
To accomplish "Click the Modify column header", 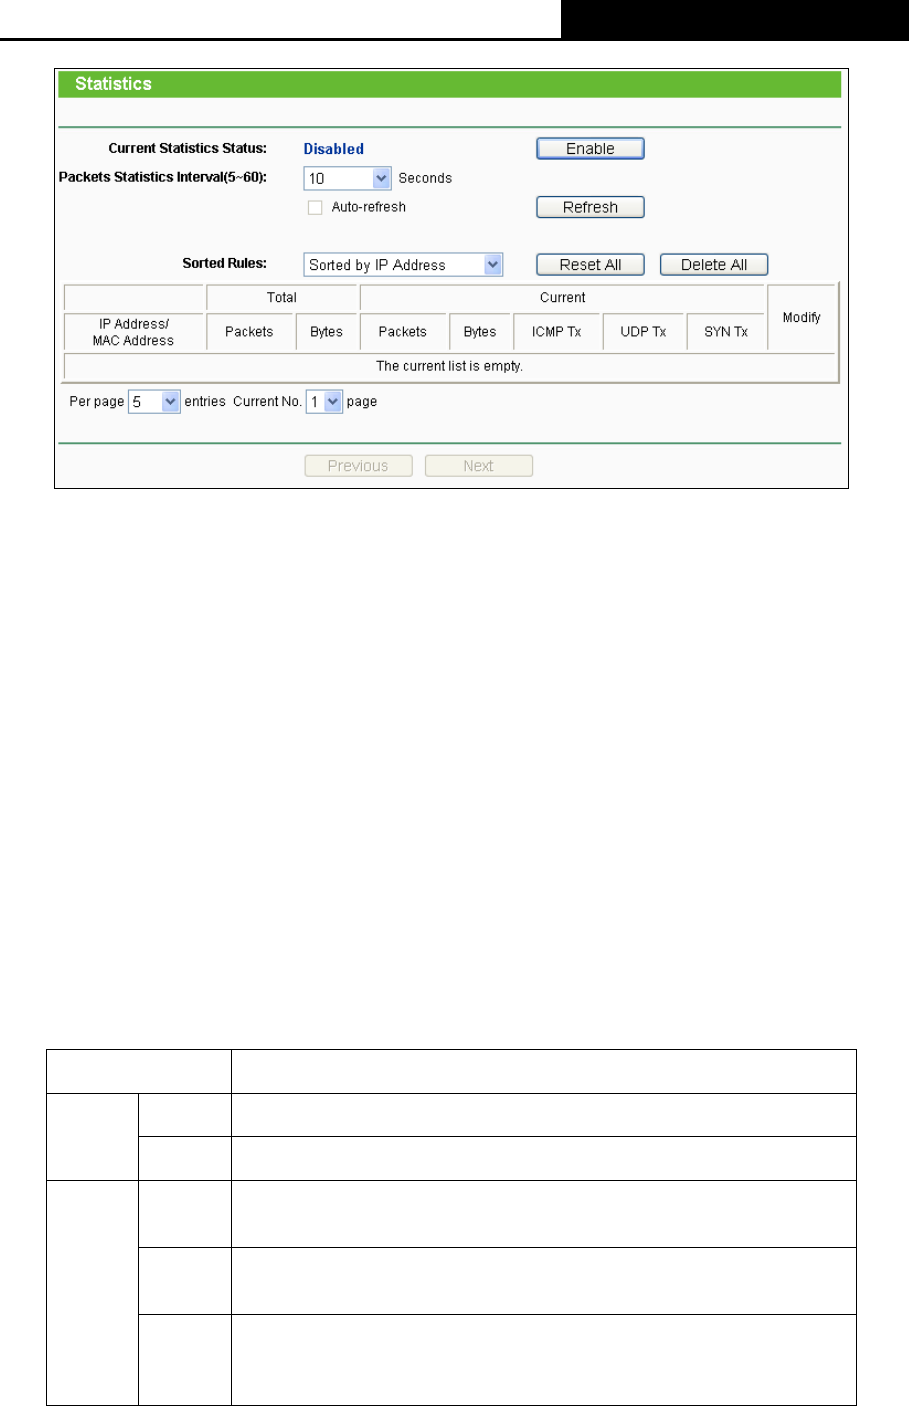I will (x=802, y=317).
